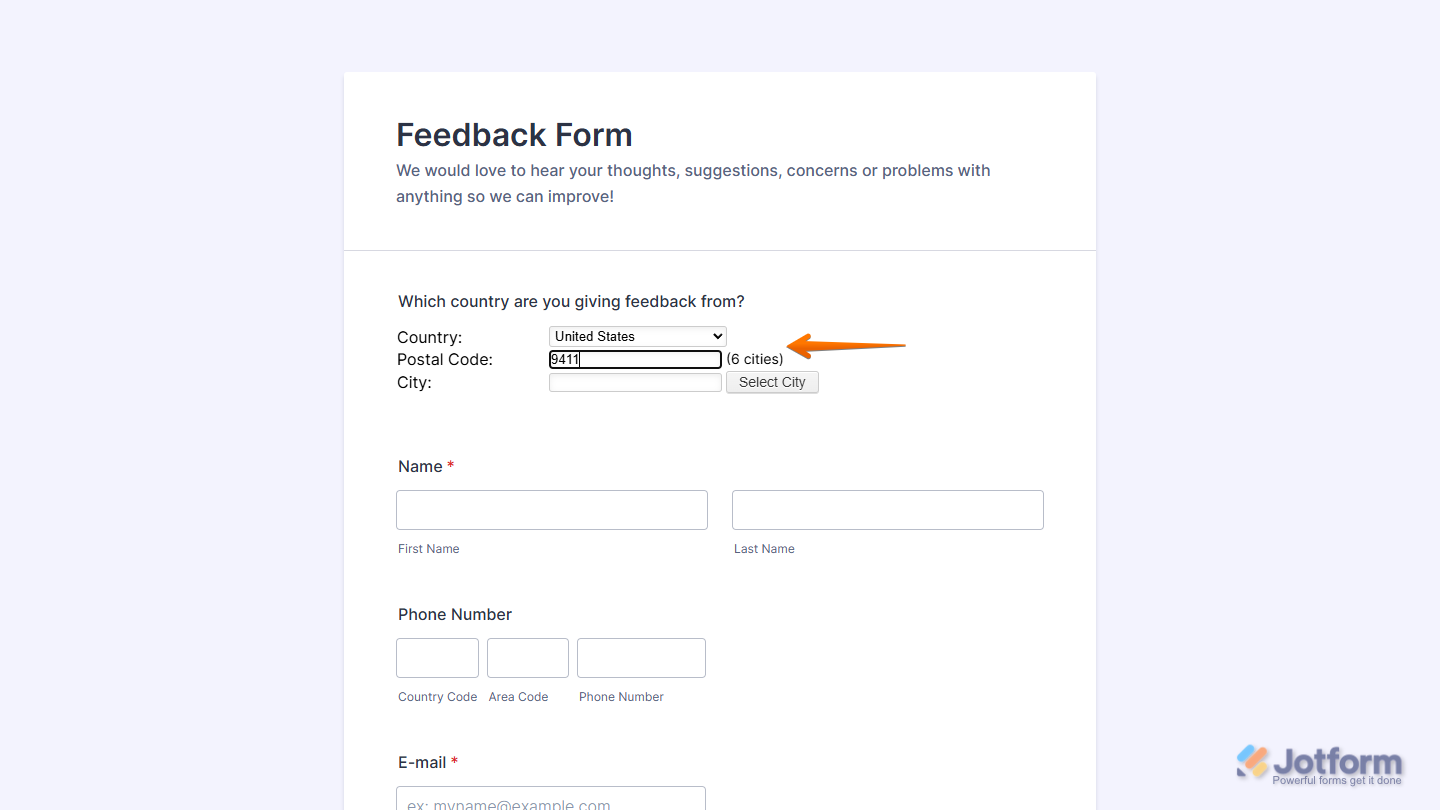Click the E-mail address field
This screenshot has height=810, width=1440.
pos(551,801)
